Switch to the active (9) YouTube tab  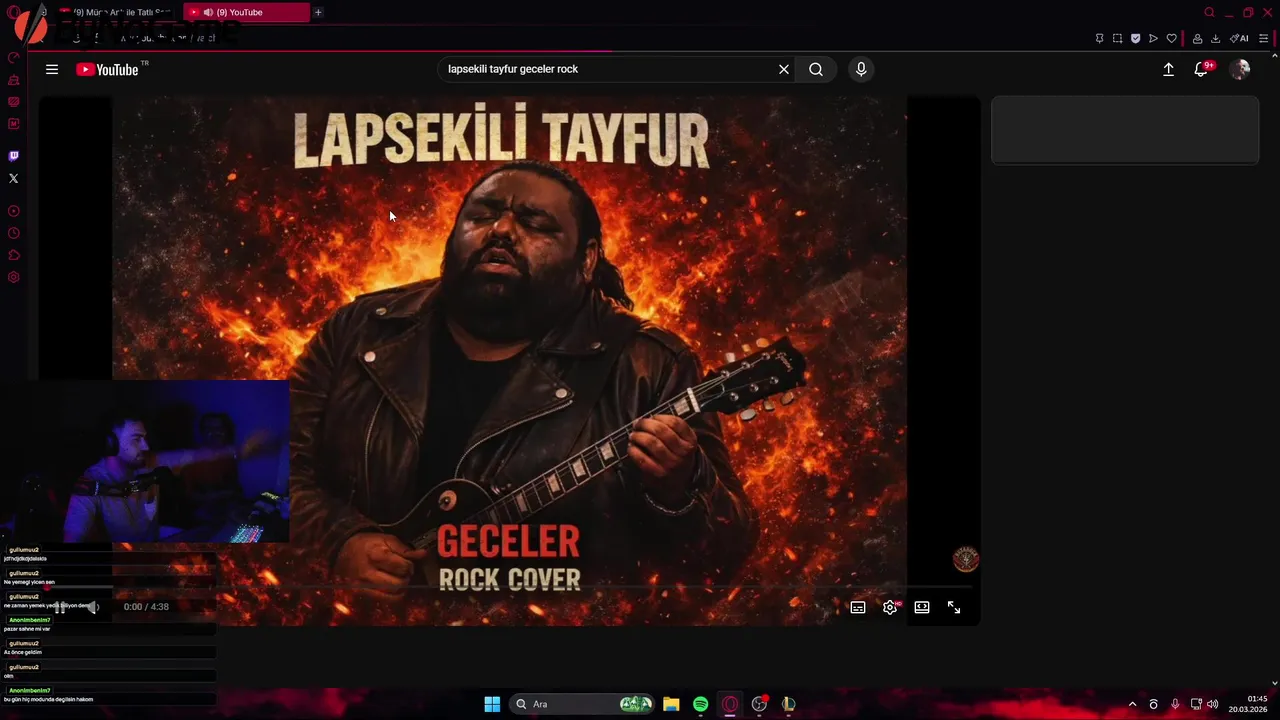point(246,12)
